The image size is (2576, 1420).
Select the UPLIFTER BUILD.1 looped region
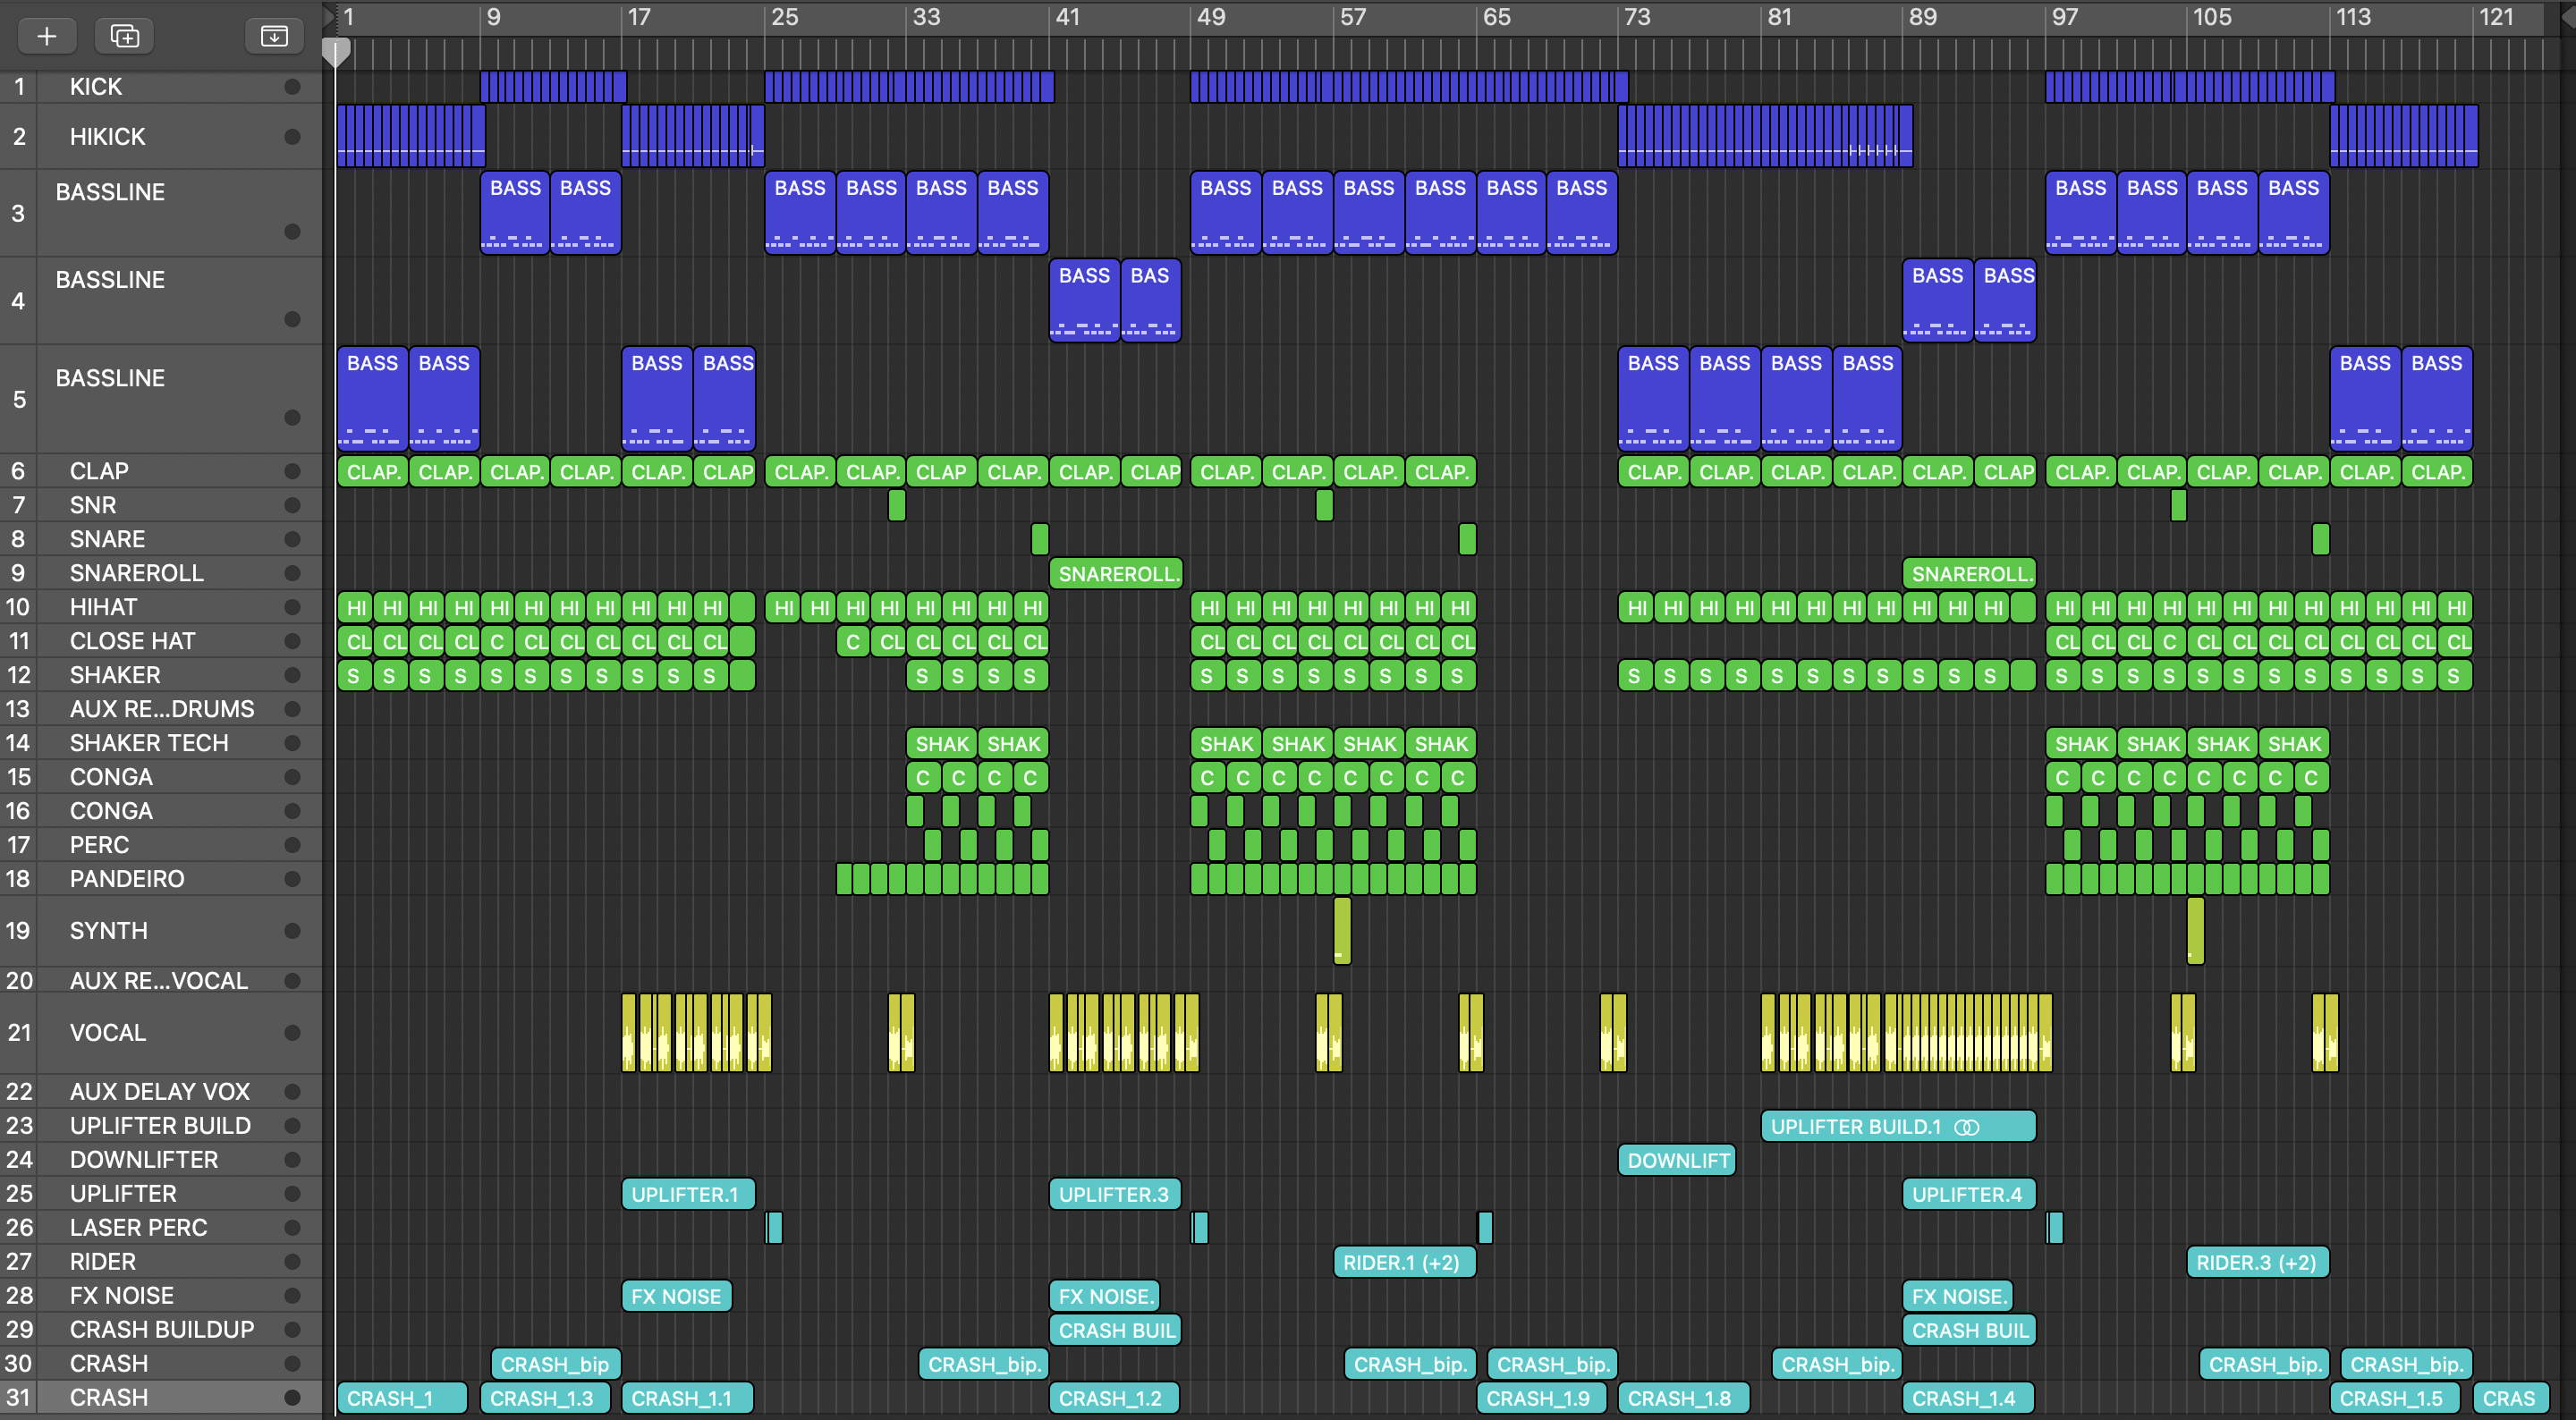(x=1898, y=1126)
